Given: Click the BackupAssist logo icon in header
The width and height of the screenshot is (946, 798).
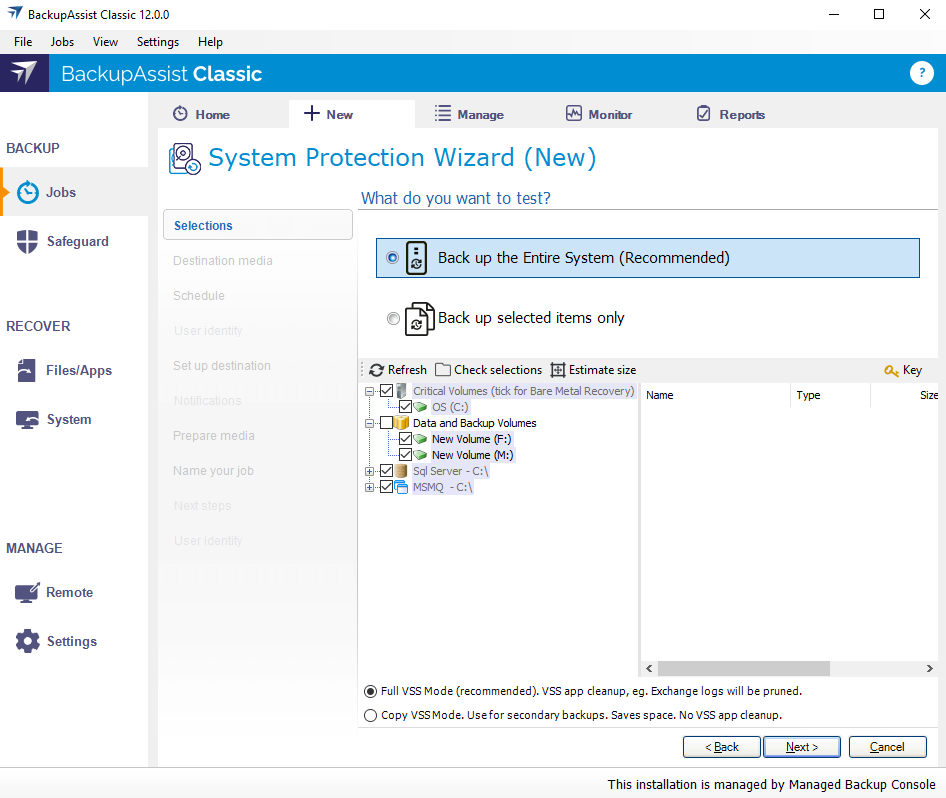Looking at the screenshot, I should 24,73.
